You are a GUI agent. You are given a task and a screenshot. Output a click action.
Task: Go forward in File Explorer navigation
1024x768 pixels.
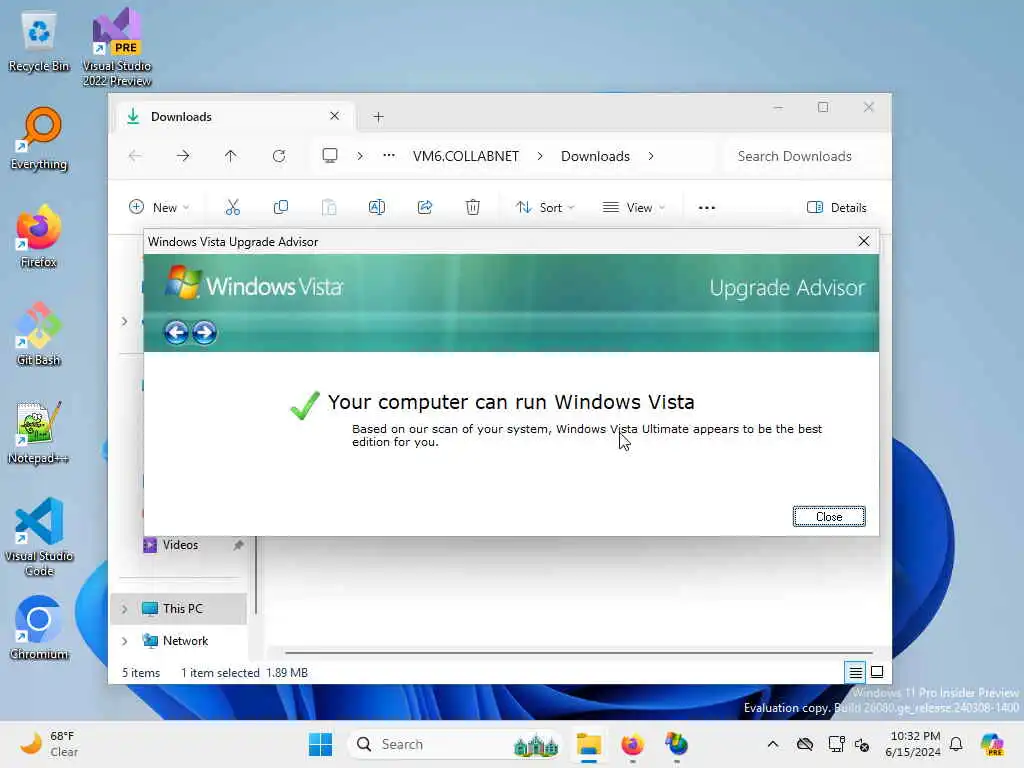183,156
